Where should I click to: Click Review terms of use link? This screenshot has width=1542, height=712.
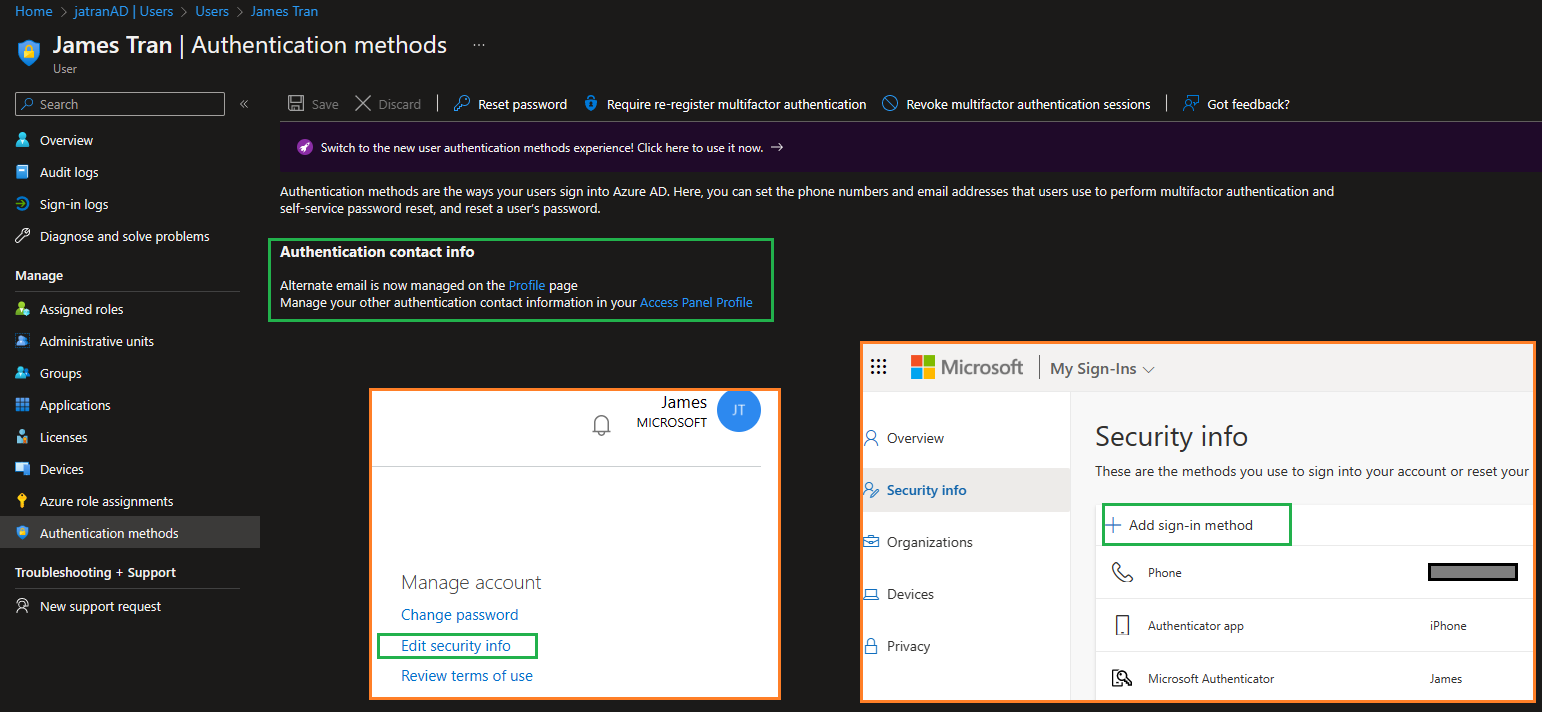[467, 676]
